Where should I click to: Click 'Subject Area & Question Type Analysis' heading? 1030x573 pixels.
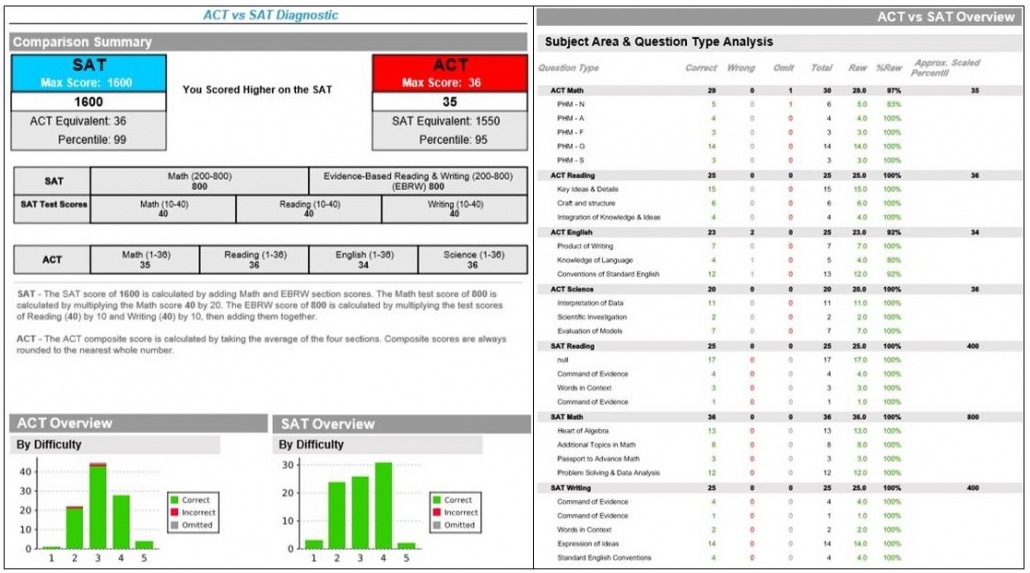click(659, 42)
